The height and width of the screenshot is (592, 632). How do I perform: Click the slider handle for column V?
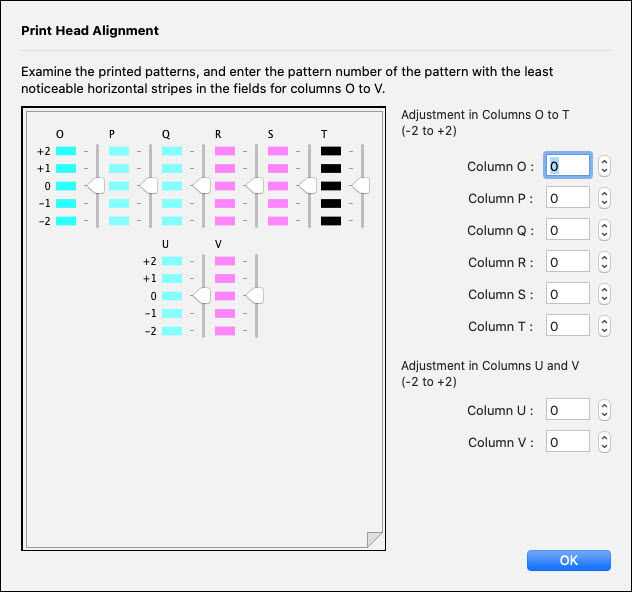pyautogui.click(x=254, y=296)
